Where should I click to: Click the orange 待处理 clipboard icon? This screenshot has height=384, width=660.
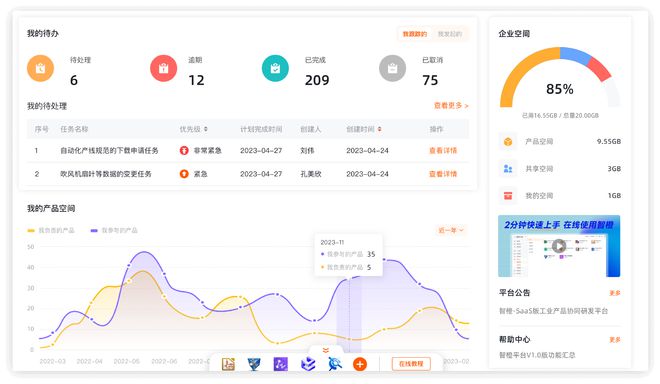click(40, 68)
